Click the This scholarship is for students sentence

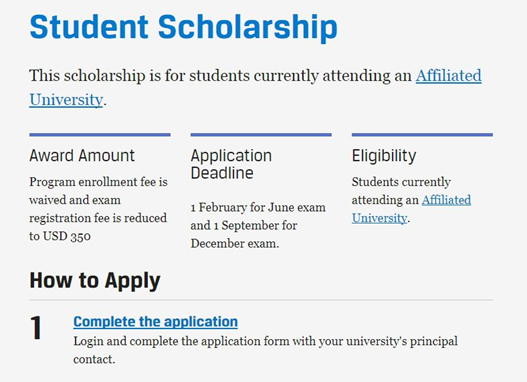pos(220,76)
